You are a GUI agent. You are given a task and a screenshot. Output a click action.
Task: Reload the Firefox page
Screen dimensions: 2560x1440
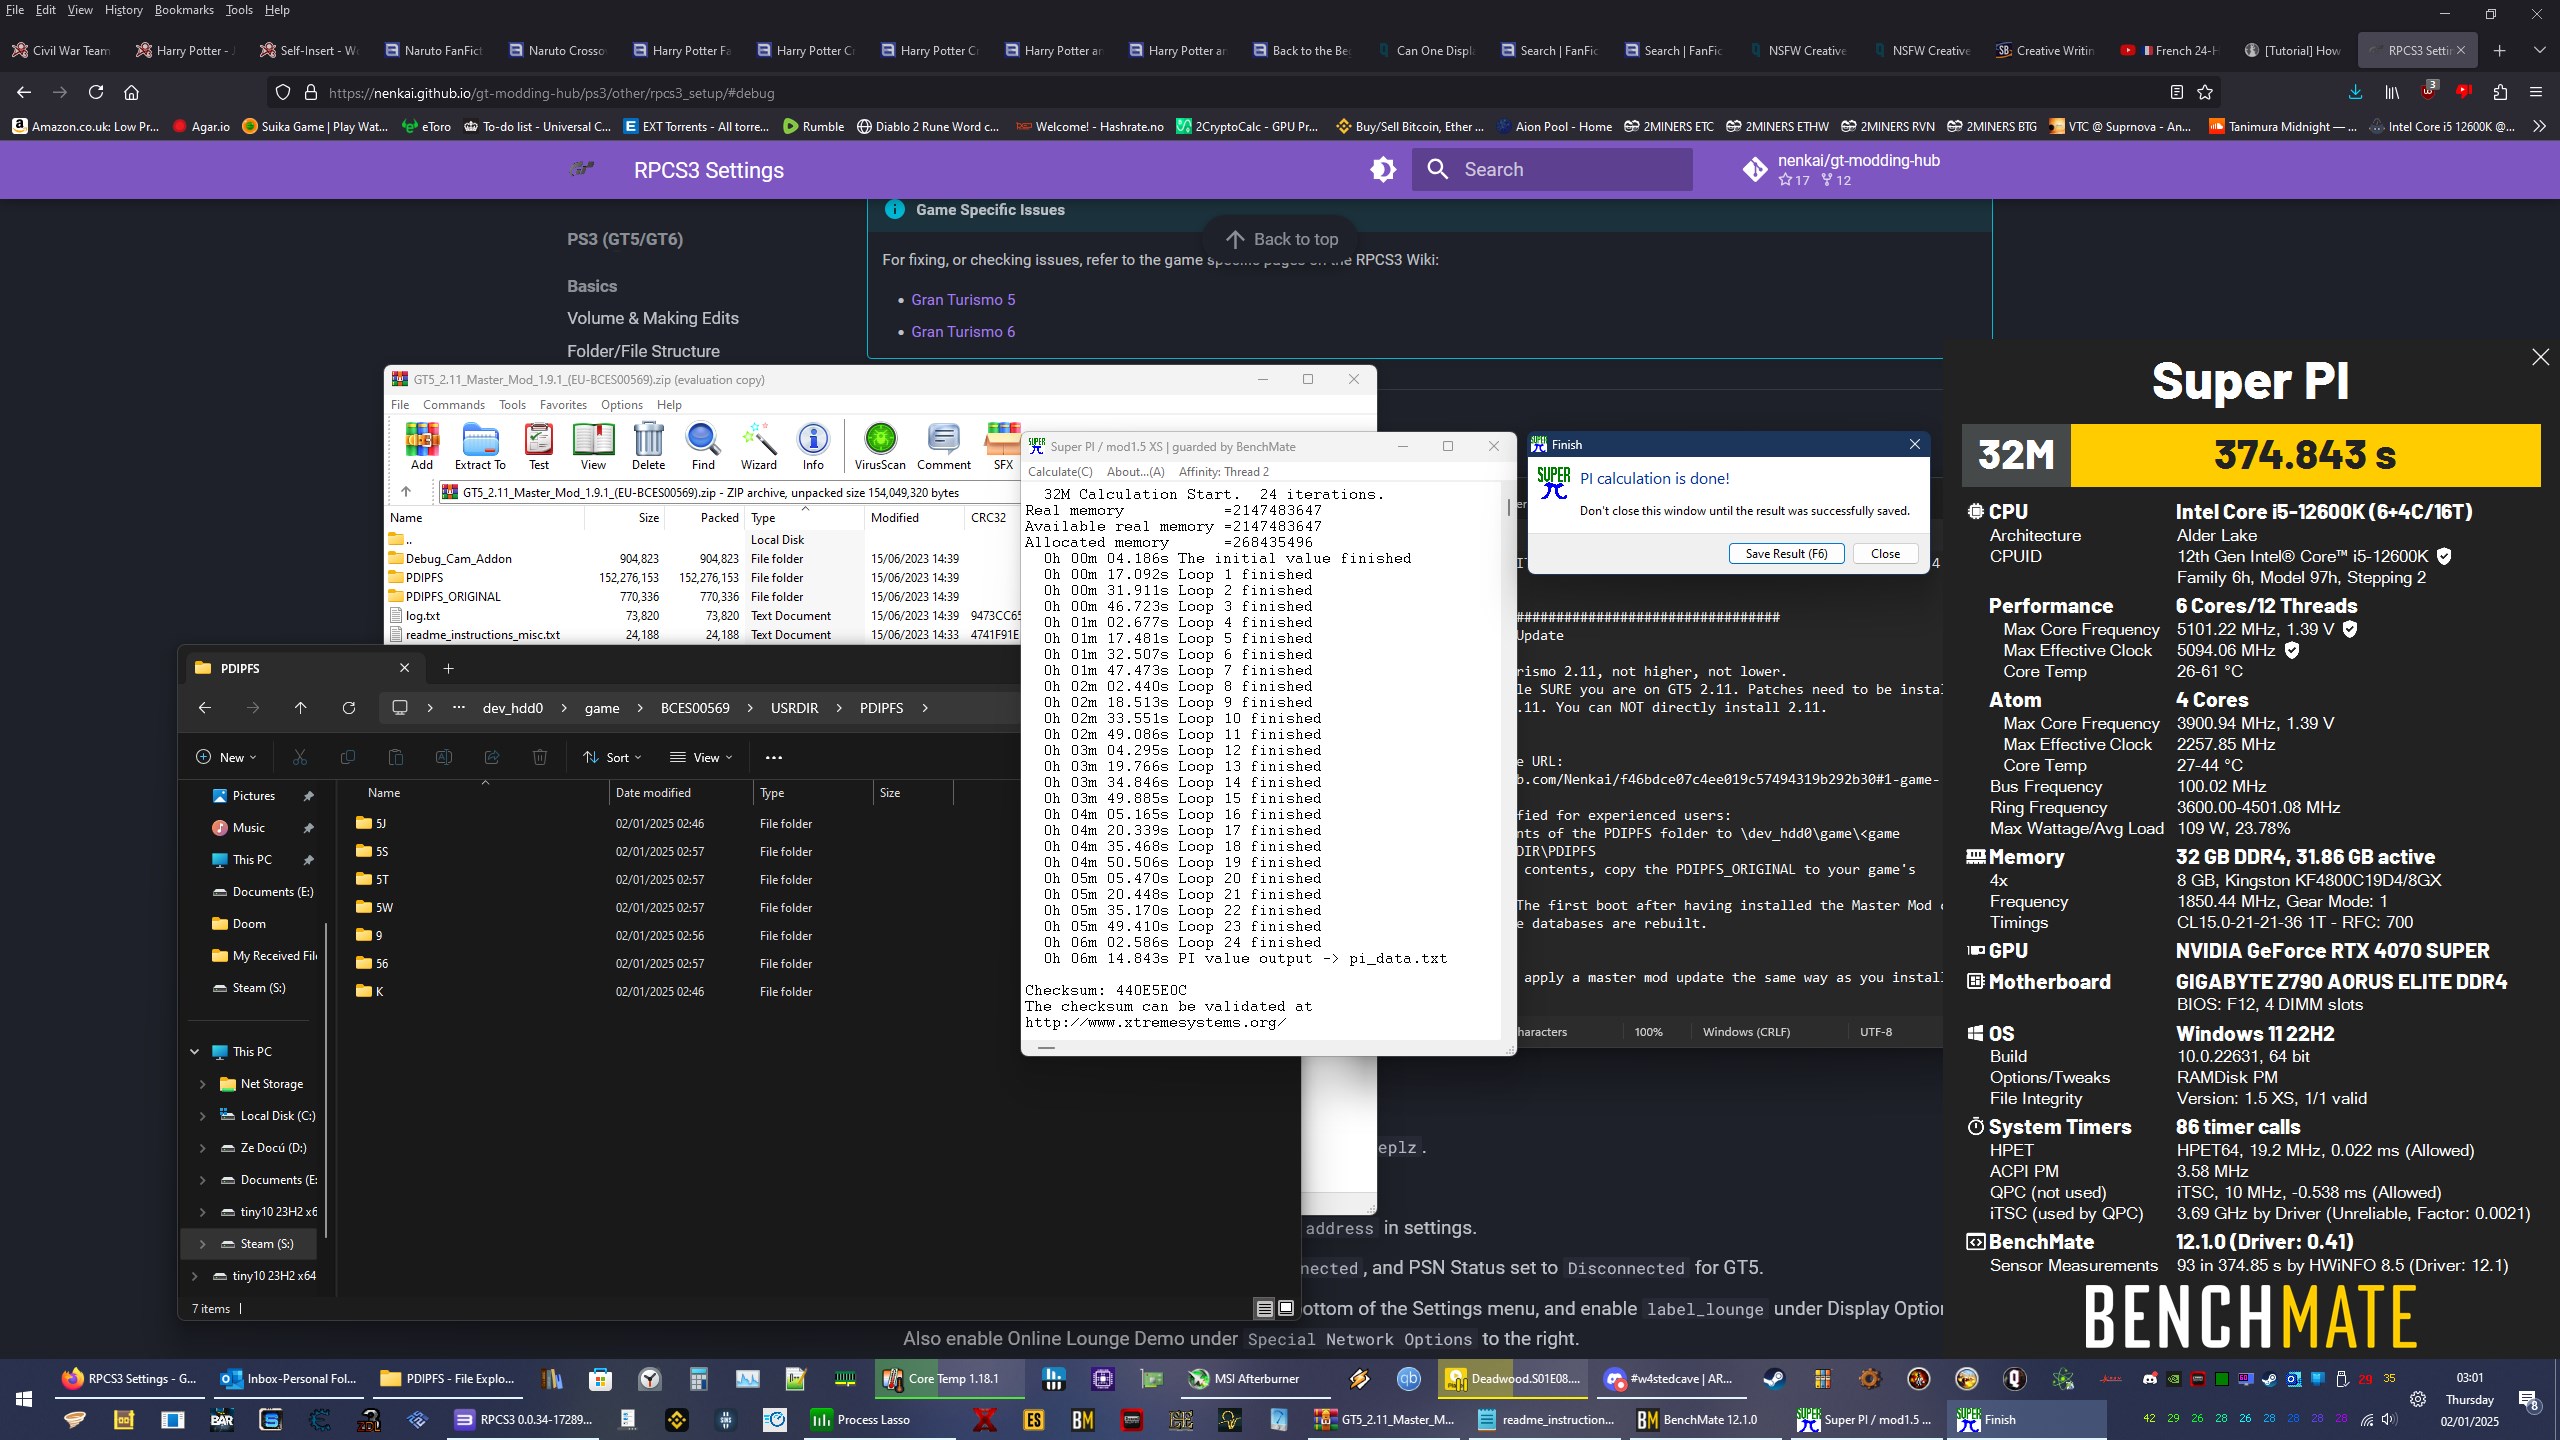coord(96,92)
